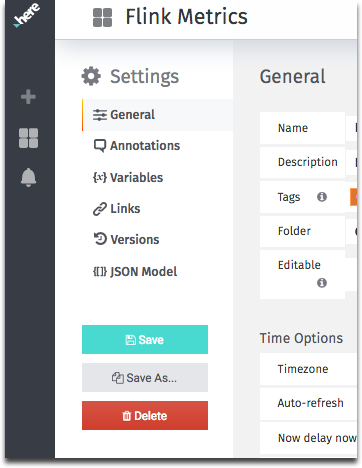Viewport: 362px width, 468px height.
Task: Click the Tags info icon
Action: click(322, 197)
